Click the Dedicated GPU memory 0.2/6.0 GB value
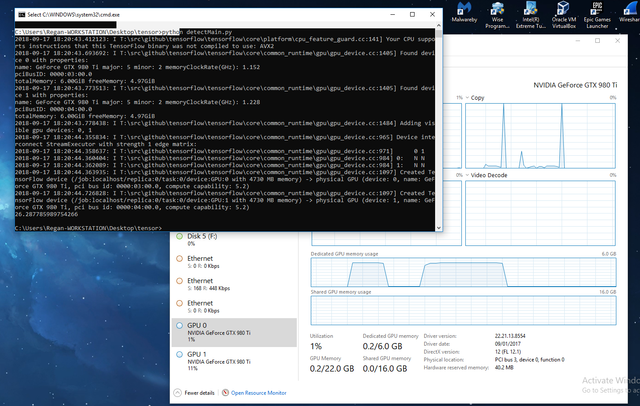The image size is (640, 406). (382, 346)
